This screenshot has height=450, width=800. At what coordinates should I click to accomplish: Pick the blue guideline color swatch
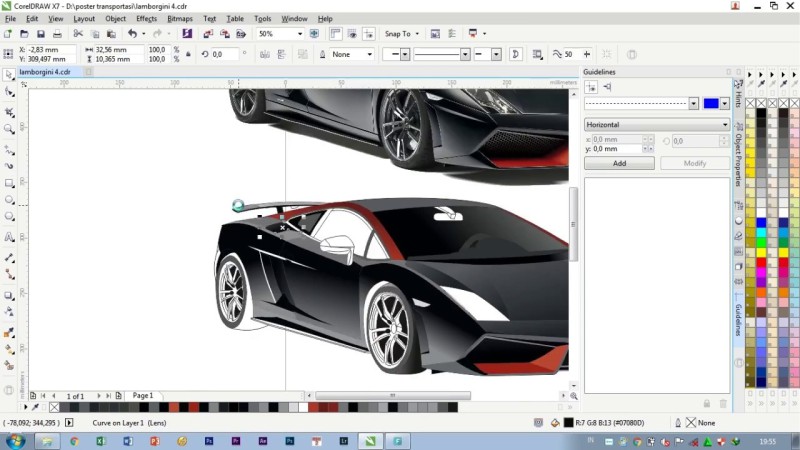[x=711, y=104]
